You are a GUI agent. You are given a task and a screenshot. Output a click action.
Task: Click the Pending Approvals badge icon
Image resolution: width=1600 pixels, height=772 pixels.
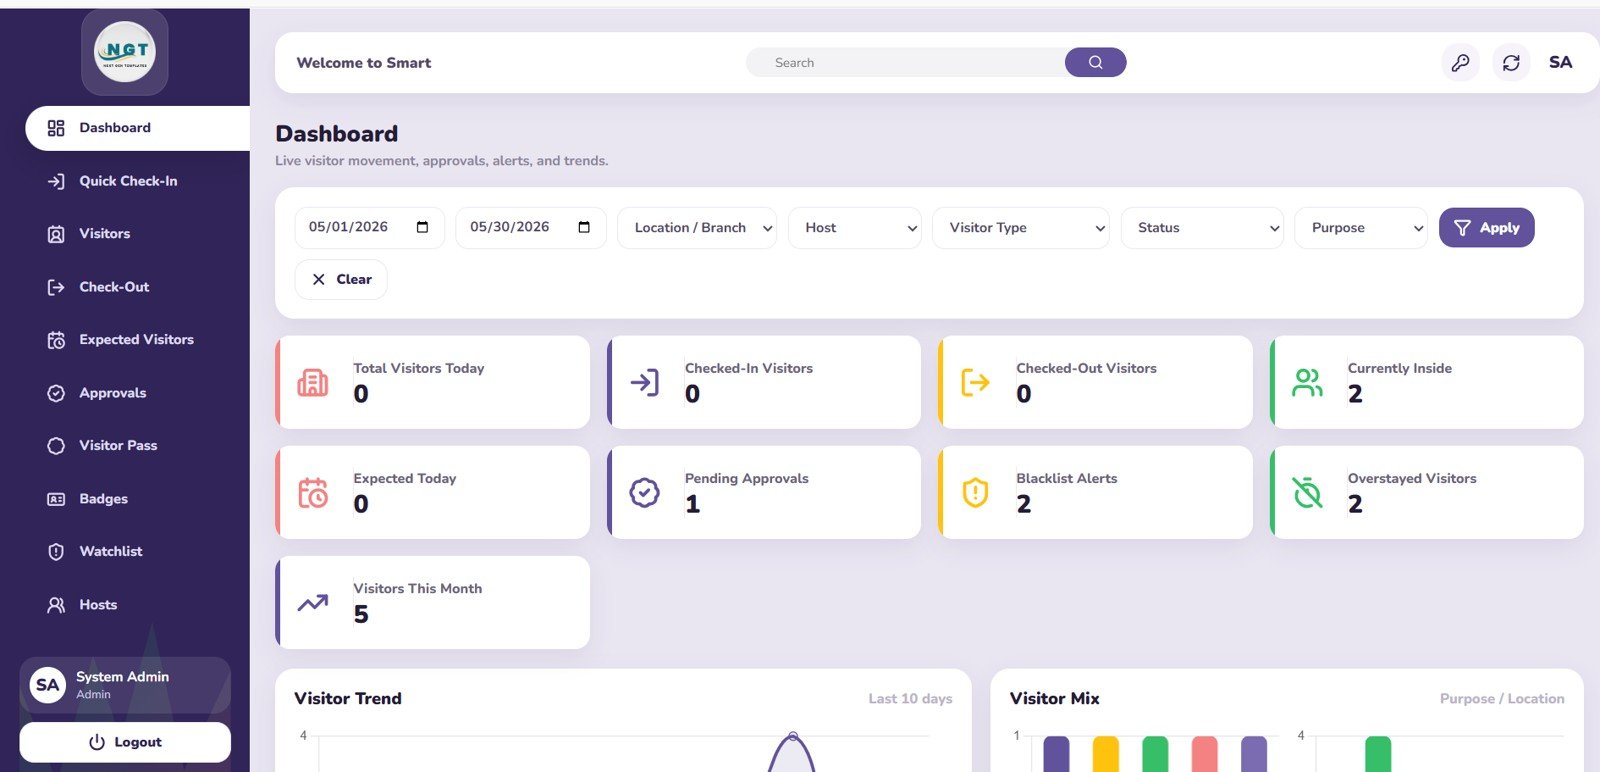pos(644,492)
